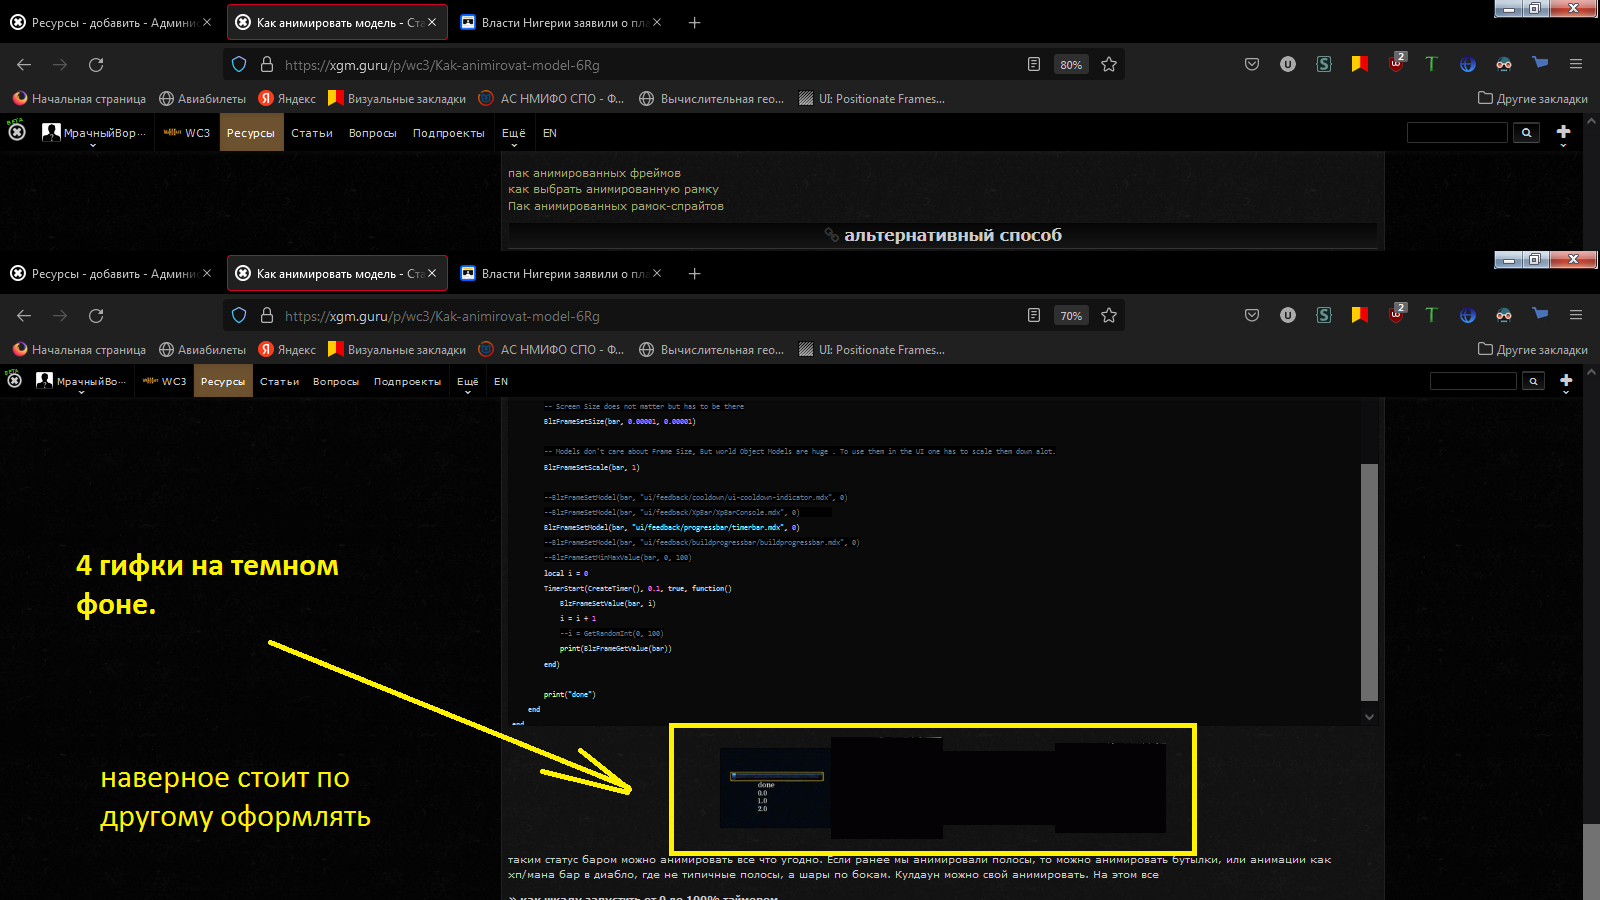Open a new tab in the upper window
Image resolution: width=1600 pixels, height=900 pixels.
[695, 23]
